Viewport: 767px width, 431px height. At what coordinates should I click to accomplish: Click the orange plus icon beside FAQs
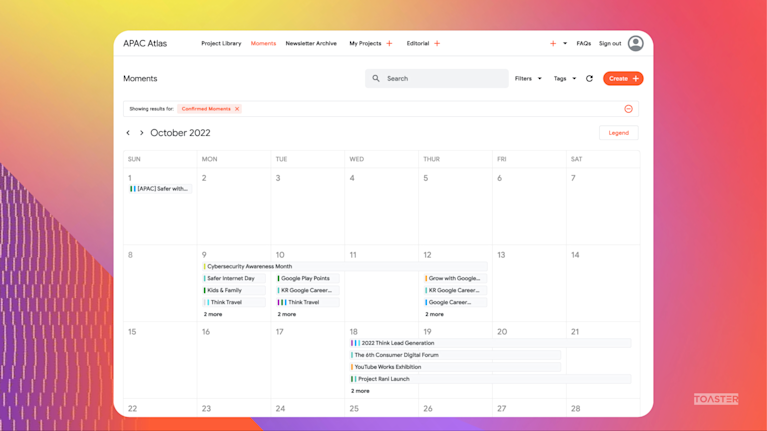(x=553, y=44)
